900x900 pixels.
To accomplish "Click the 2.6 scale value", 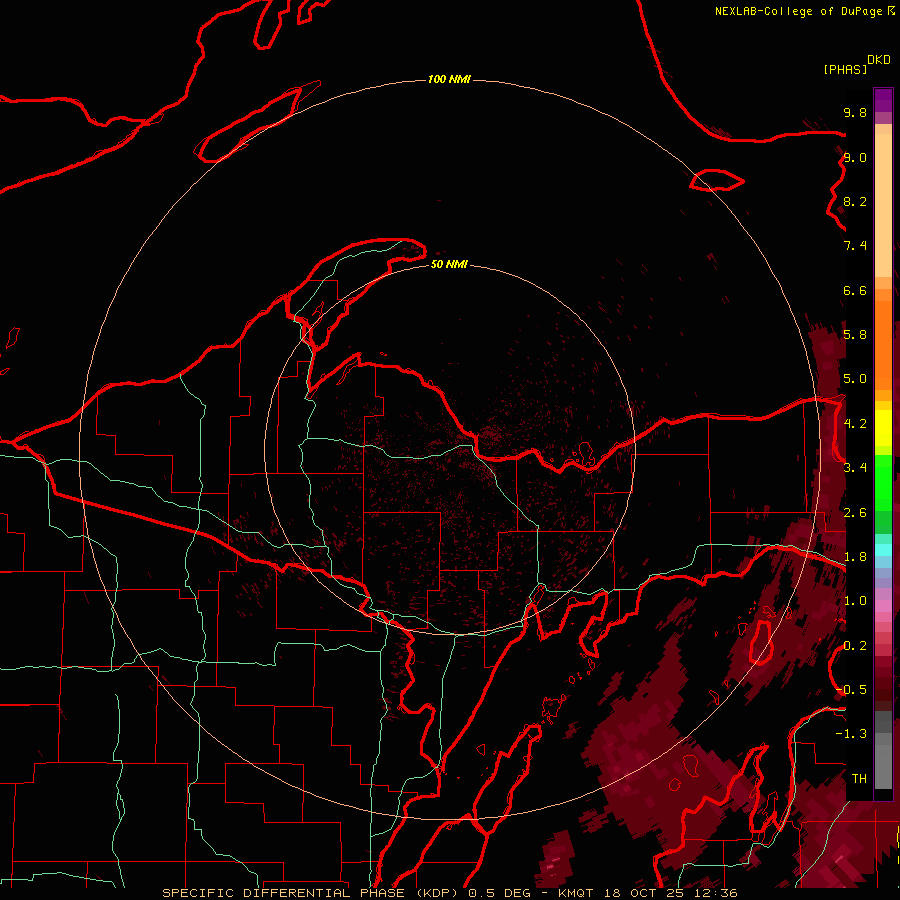I will (855, 513).
